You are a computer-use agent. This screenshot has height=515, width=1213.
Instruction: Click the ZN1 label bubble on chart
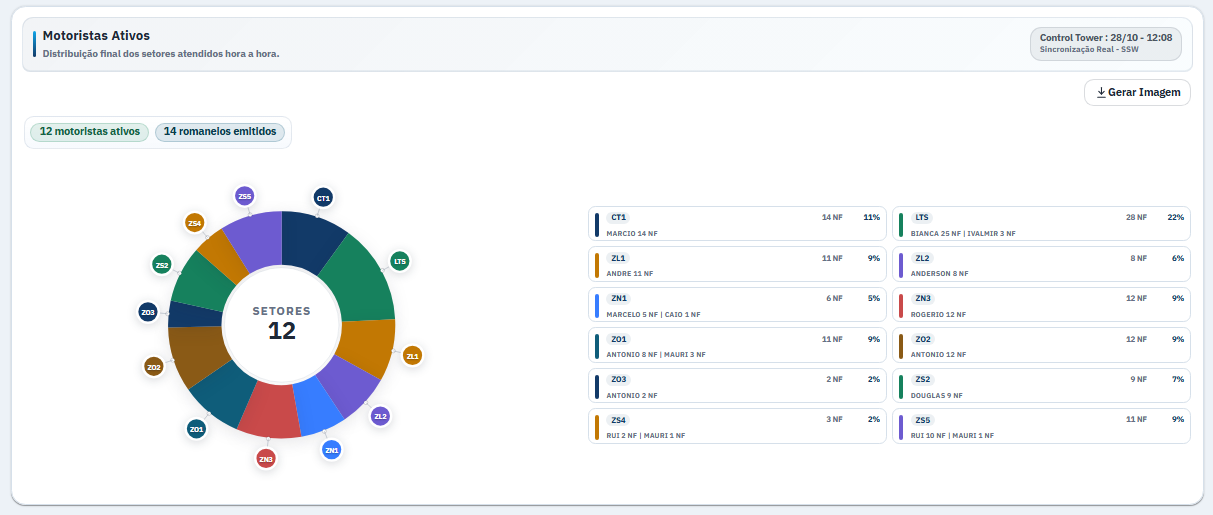click(x=332, y=450)
